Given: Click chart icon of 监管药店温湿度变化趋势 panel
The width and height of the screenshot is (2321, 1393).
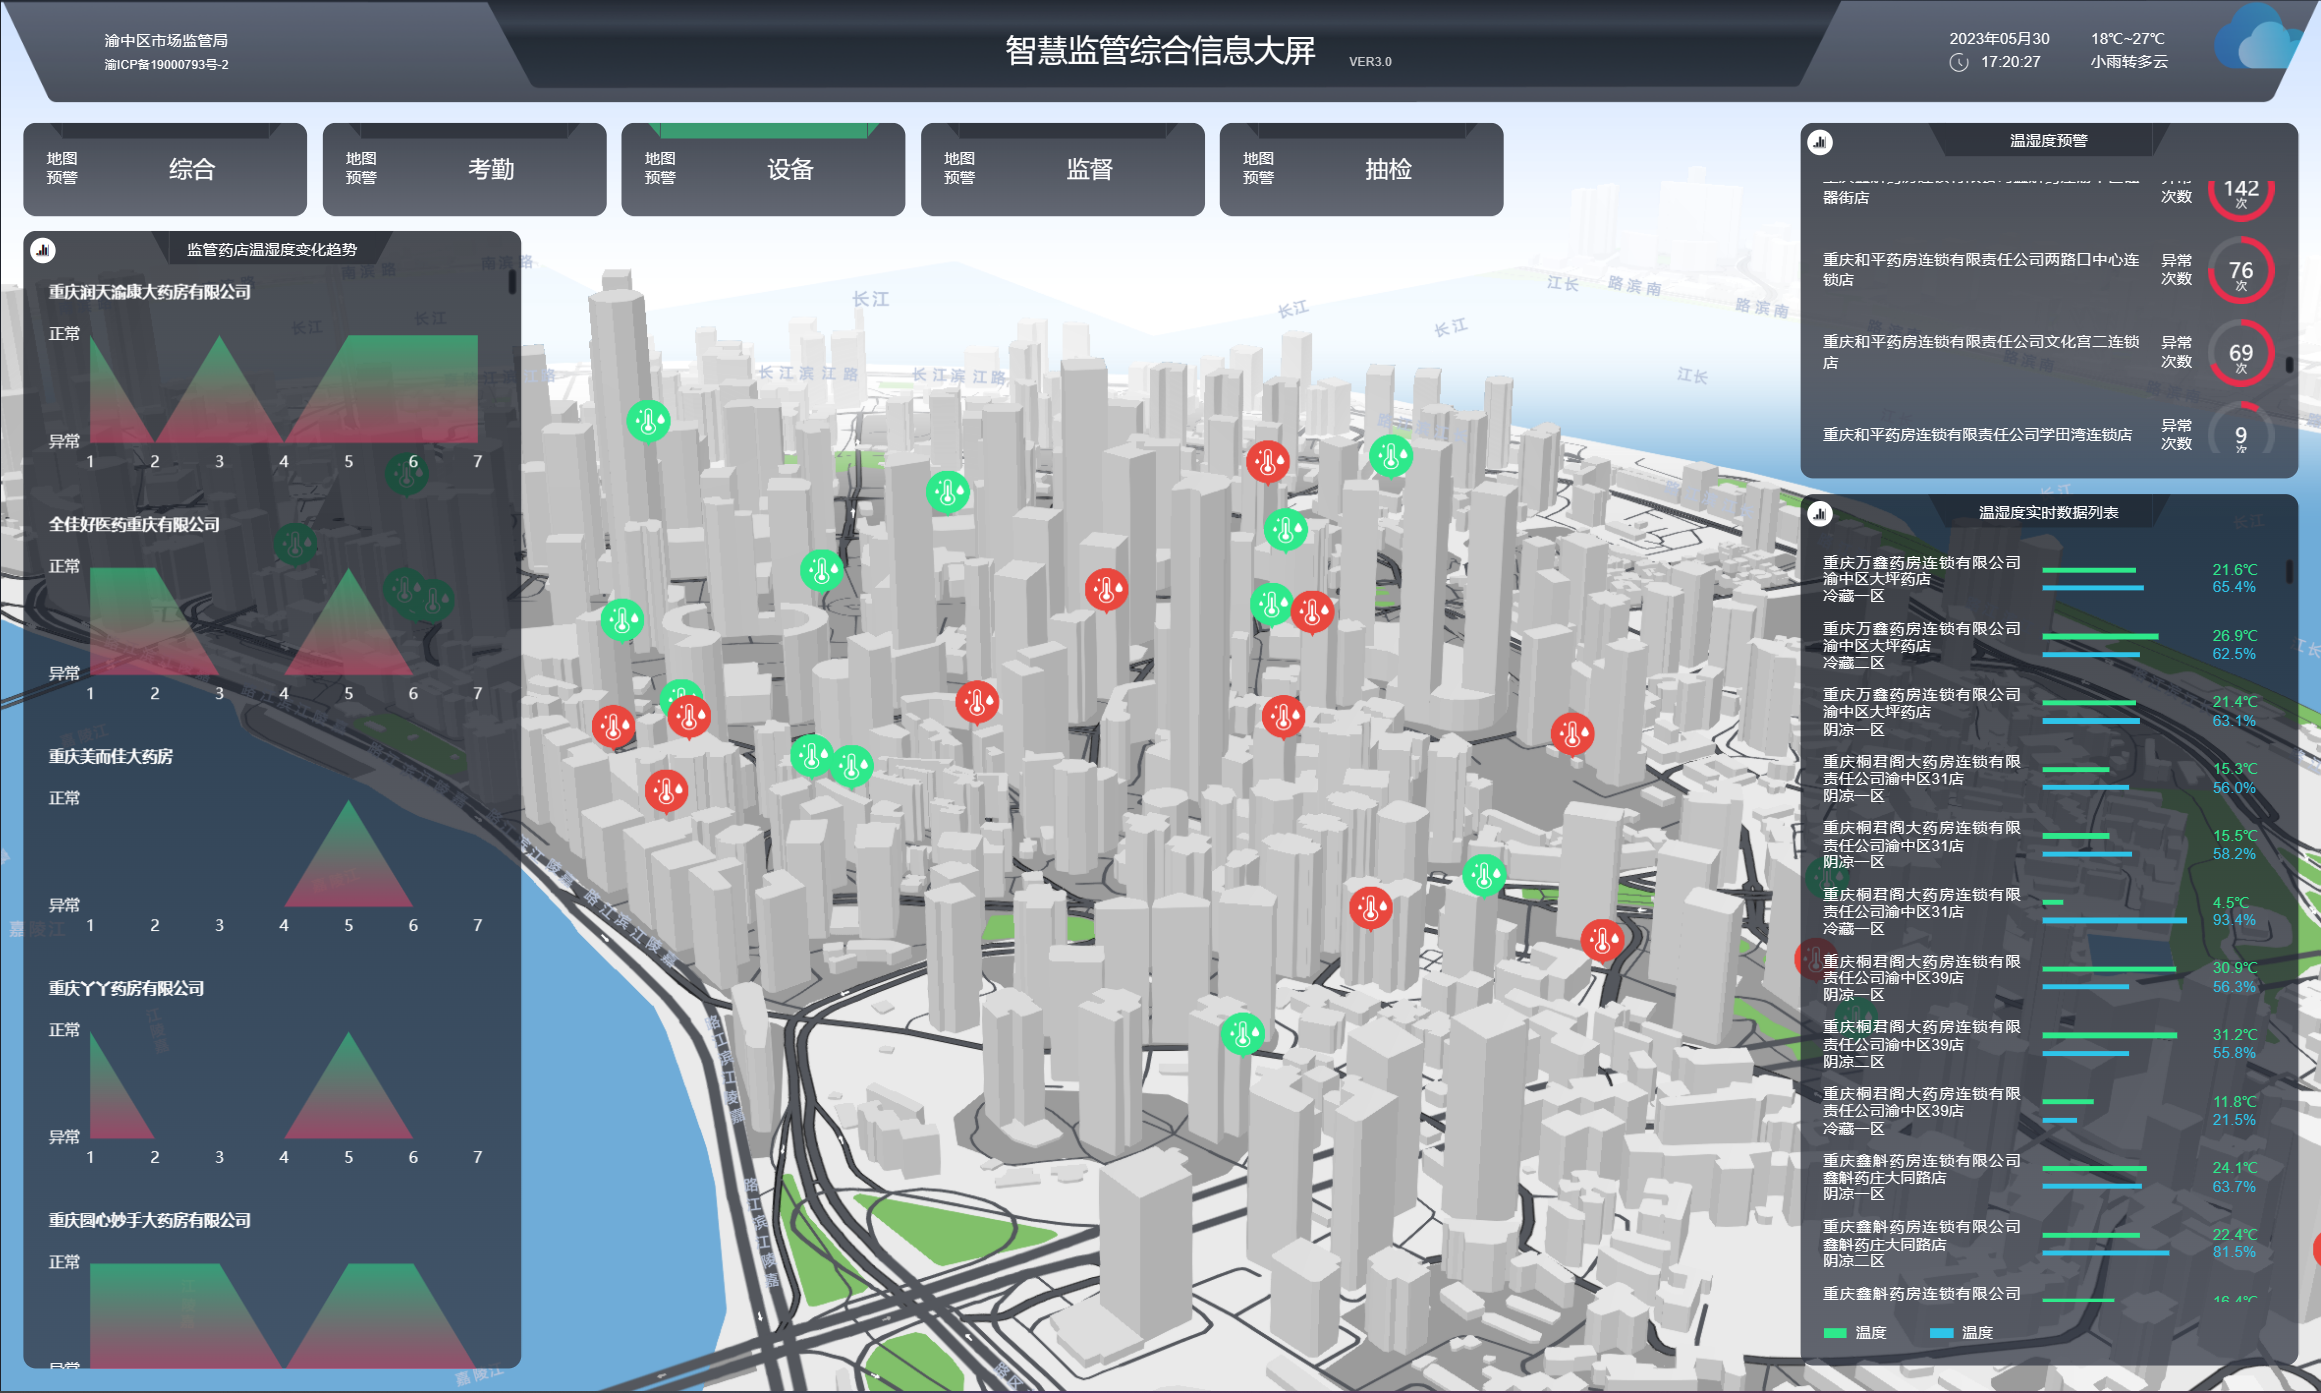Looking at the screenshot, I should 43,250.
